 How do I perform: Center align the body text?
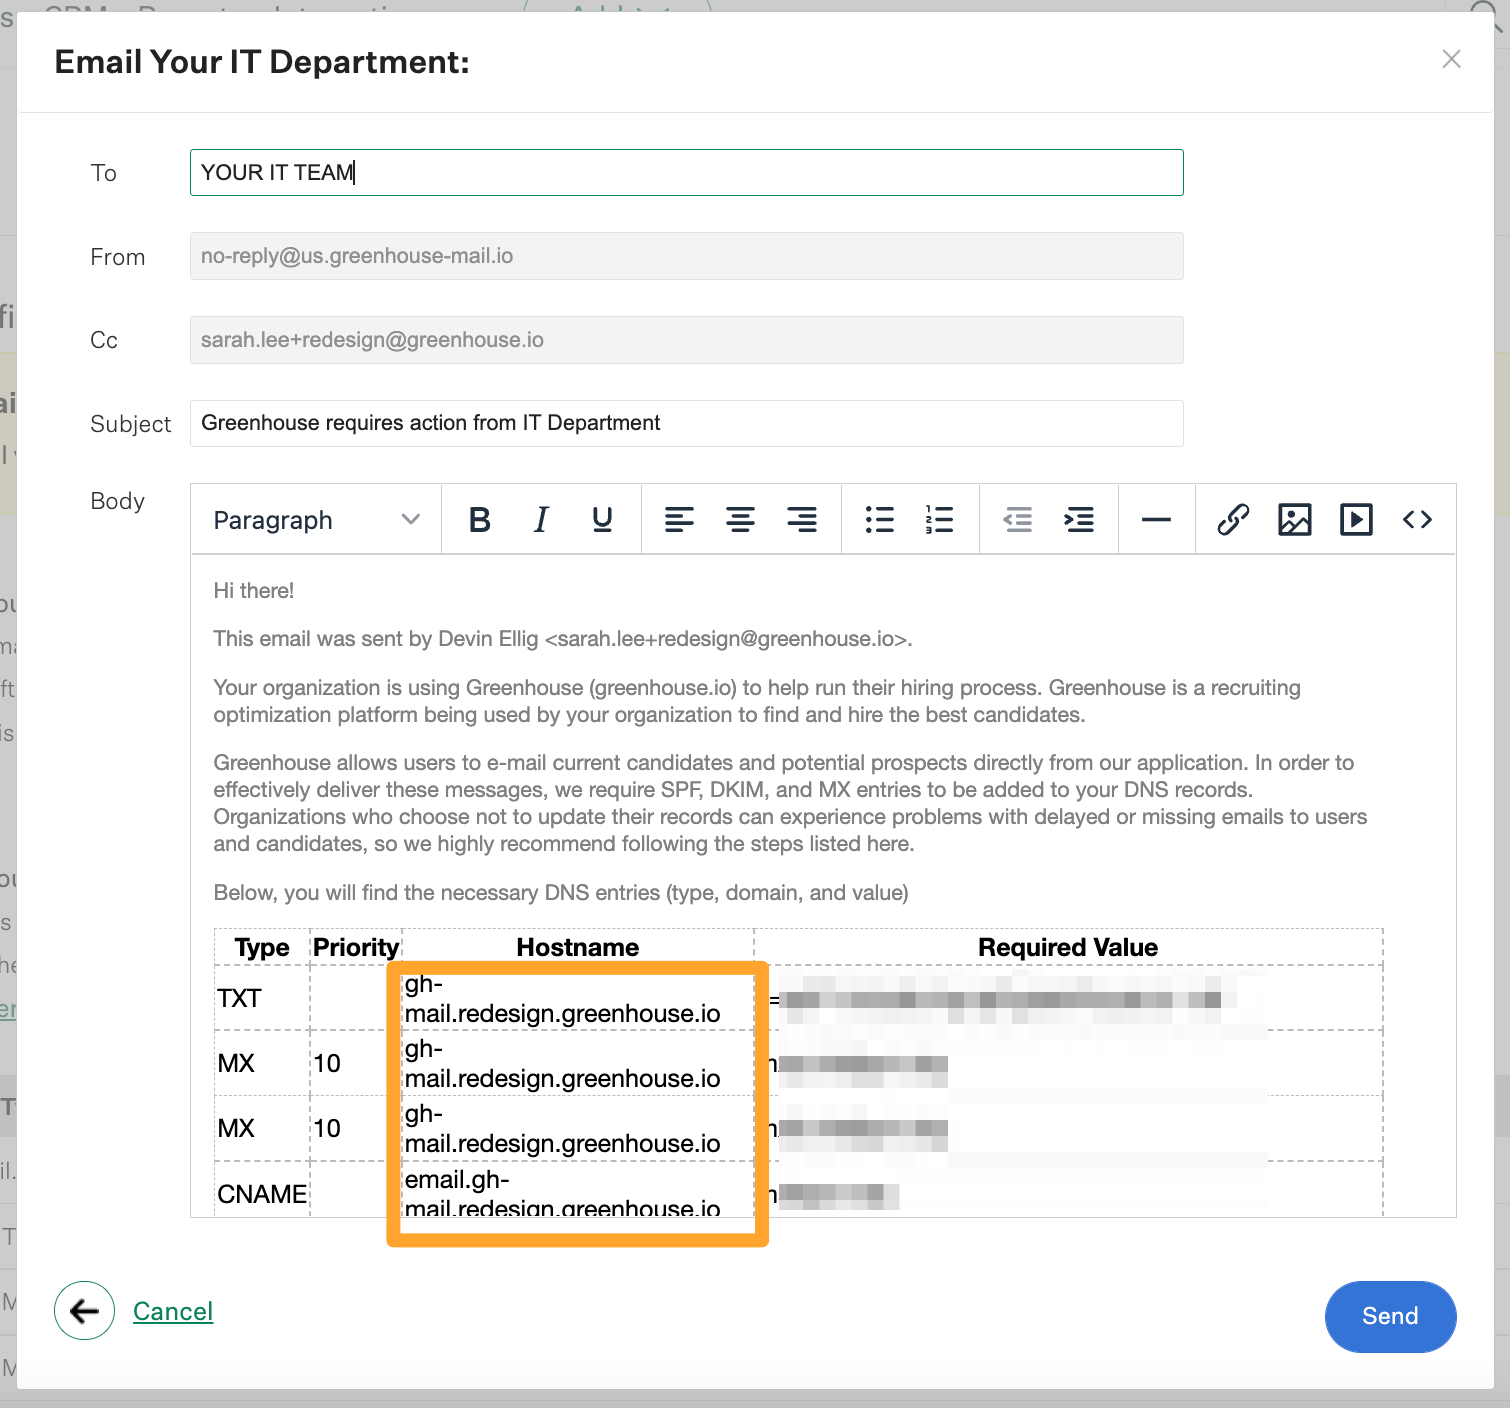pyautogui.click(x=740, y=520)
